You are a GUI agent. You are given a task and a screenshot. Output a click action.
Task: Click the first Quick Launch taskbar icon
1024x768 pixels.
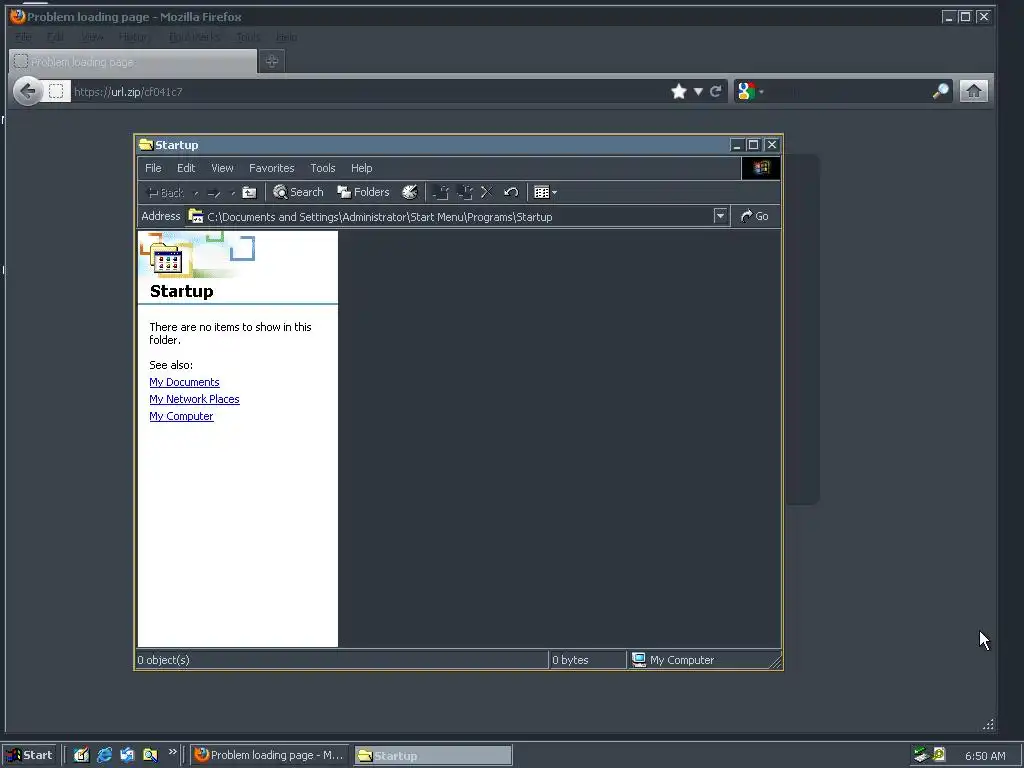tap(81, 755)
